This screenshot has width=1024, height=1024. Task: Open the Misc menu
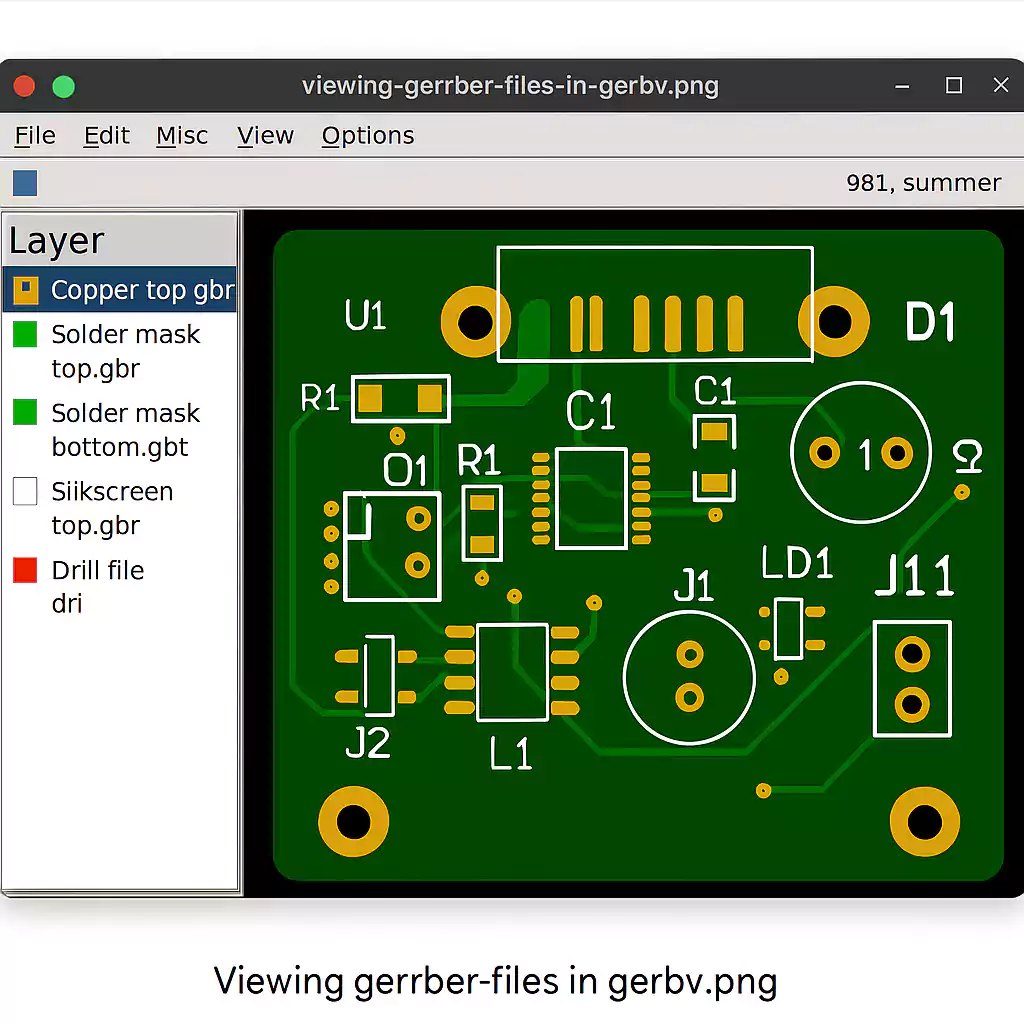tap(182, 135)
